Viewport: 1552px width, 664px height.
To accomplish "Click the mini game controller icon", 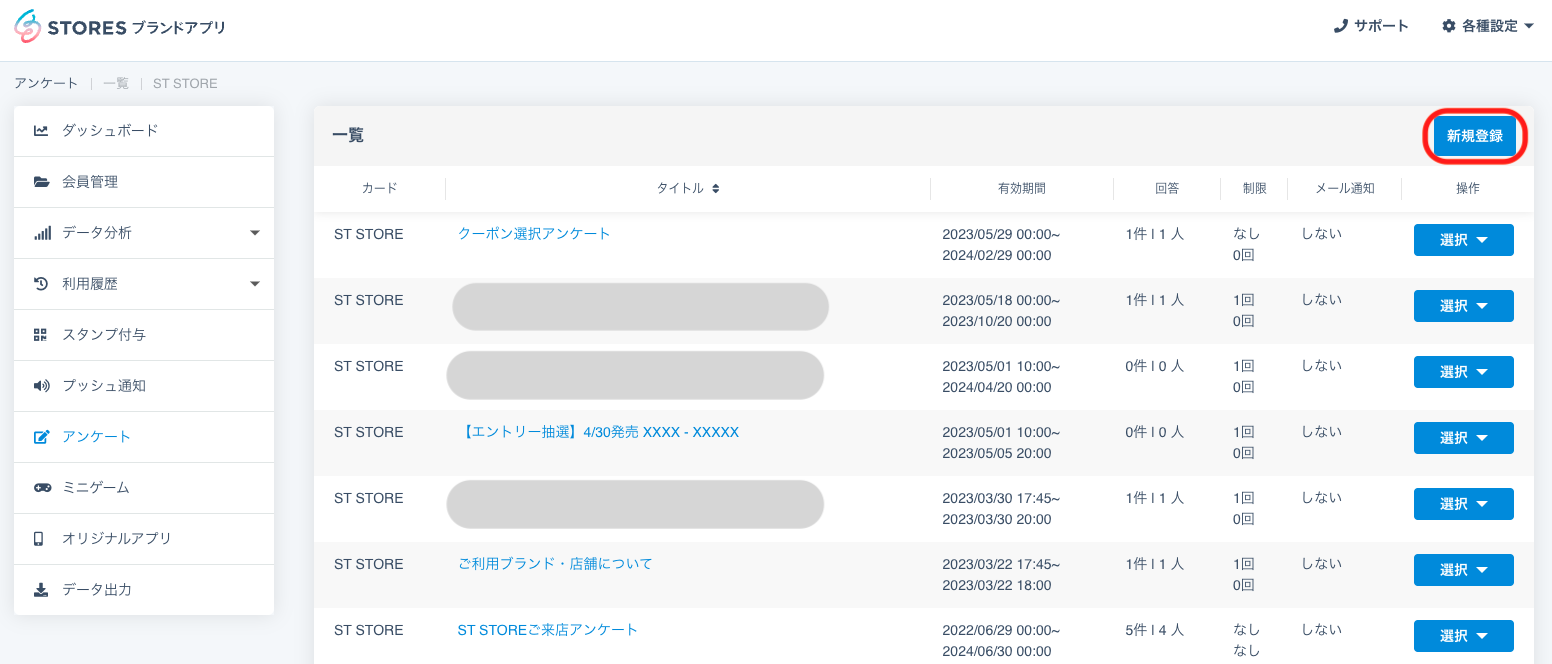I will tap(41, 488).
